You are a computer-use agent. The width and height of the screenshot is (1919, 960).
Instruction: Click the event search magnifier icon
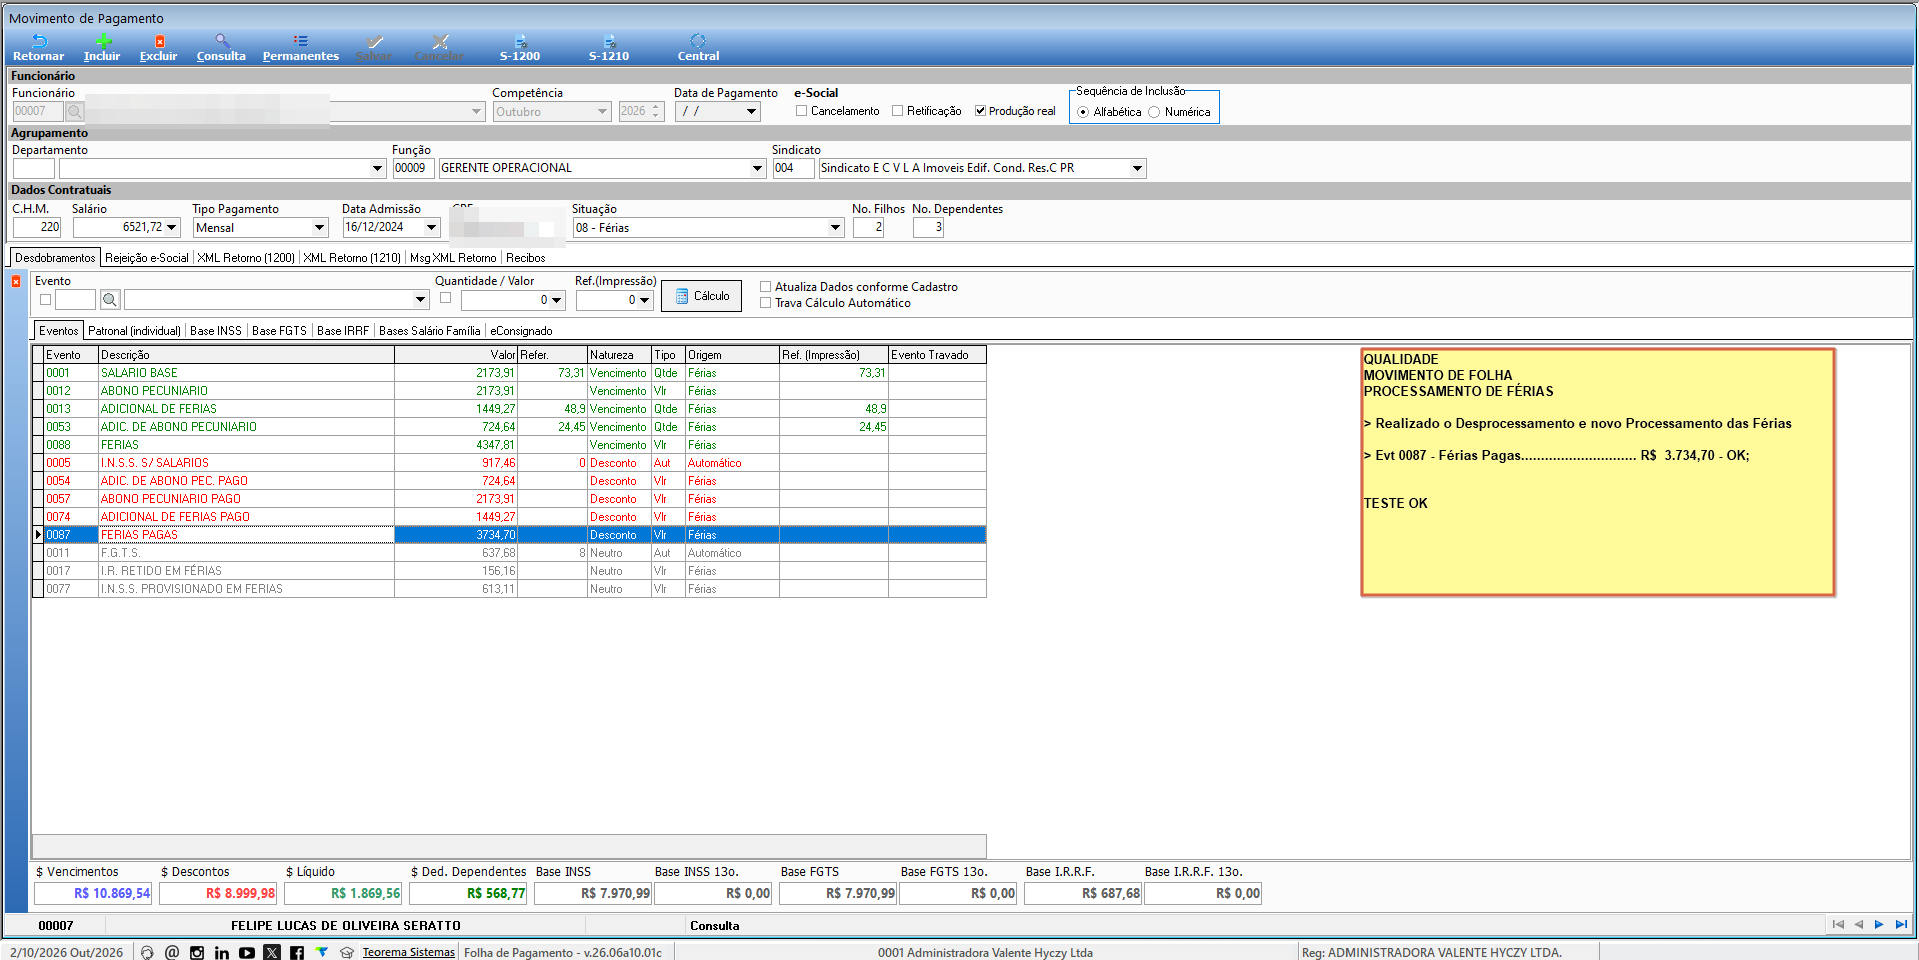(110, 299)
